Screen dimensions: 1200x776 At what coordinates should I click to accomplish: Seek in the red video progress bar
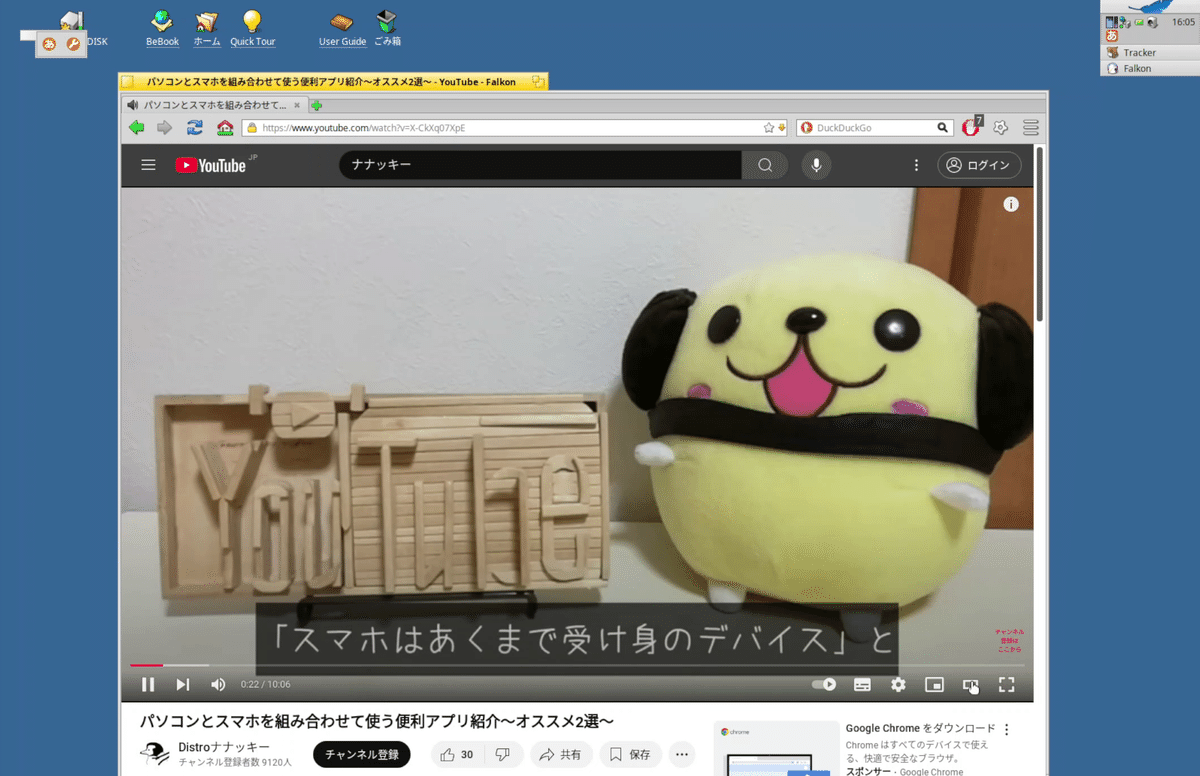(x=576, y=665)
